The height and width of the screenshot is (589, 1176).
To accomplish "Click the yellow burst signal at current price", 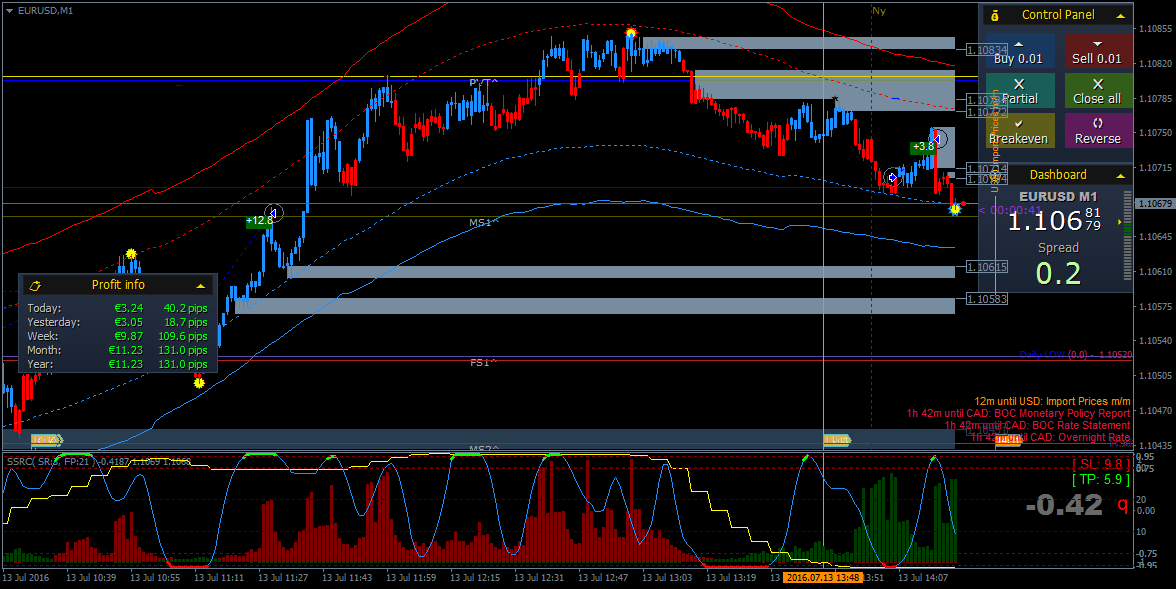I will [x=955, y=210].
